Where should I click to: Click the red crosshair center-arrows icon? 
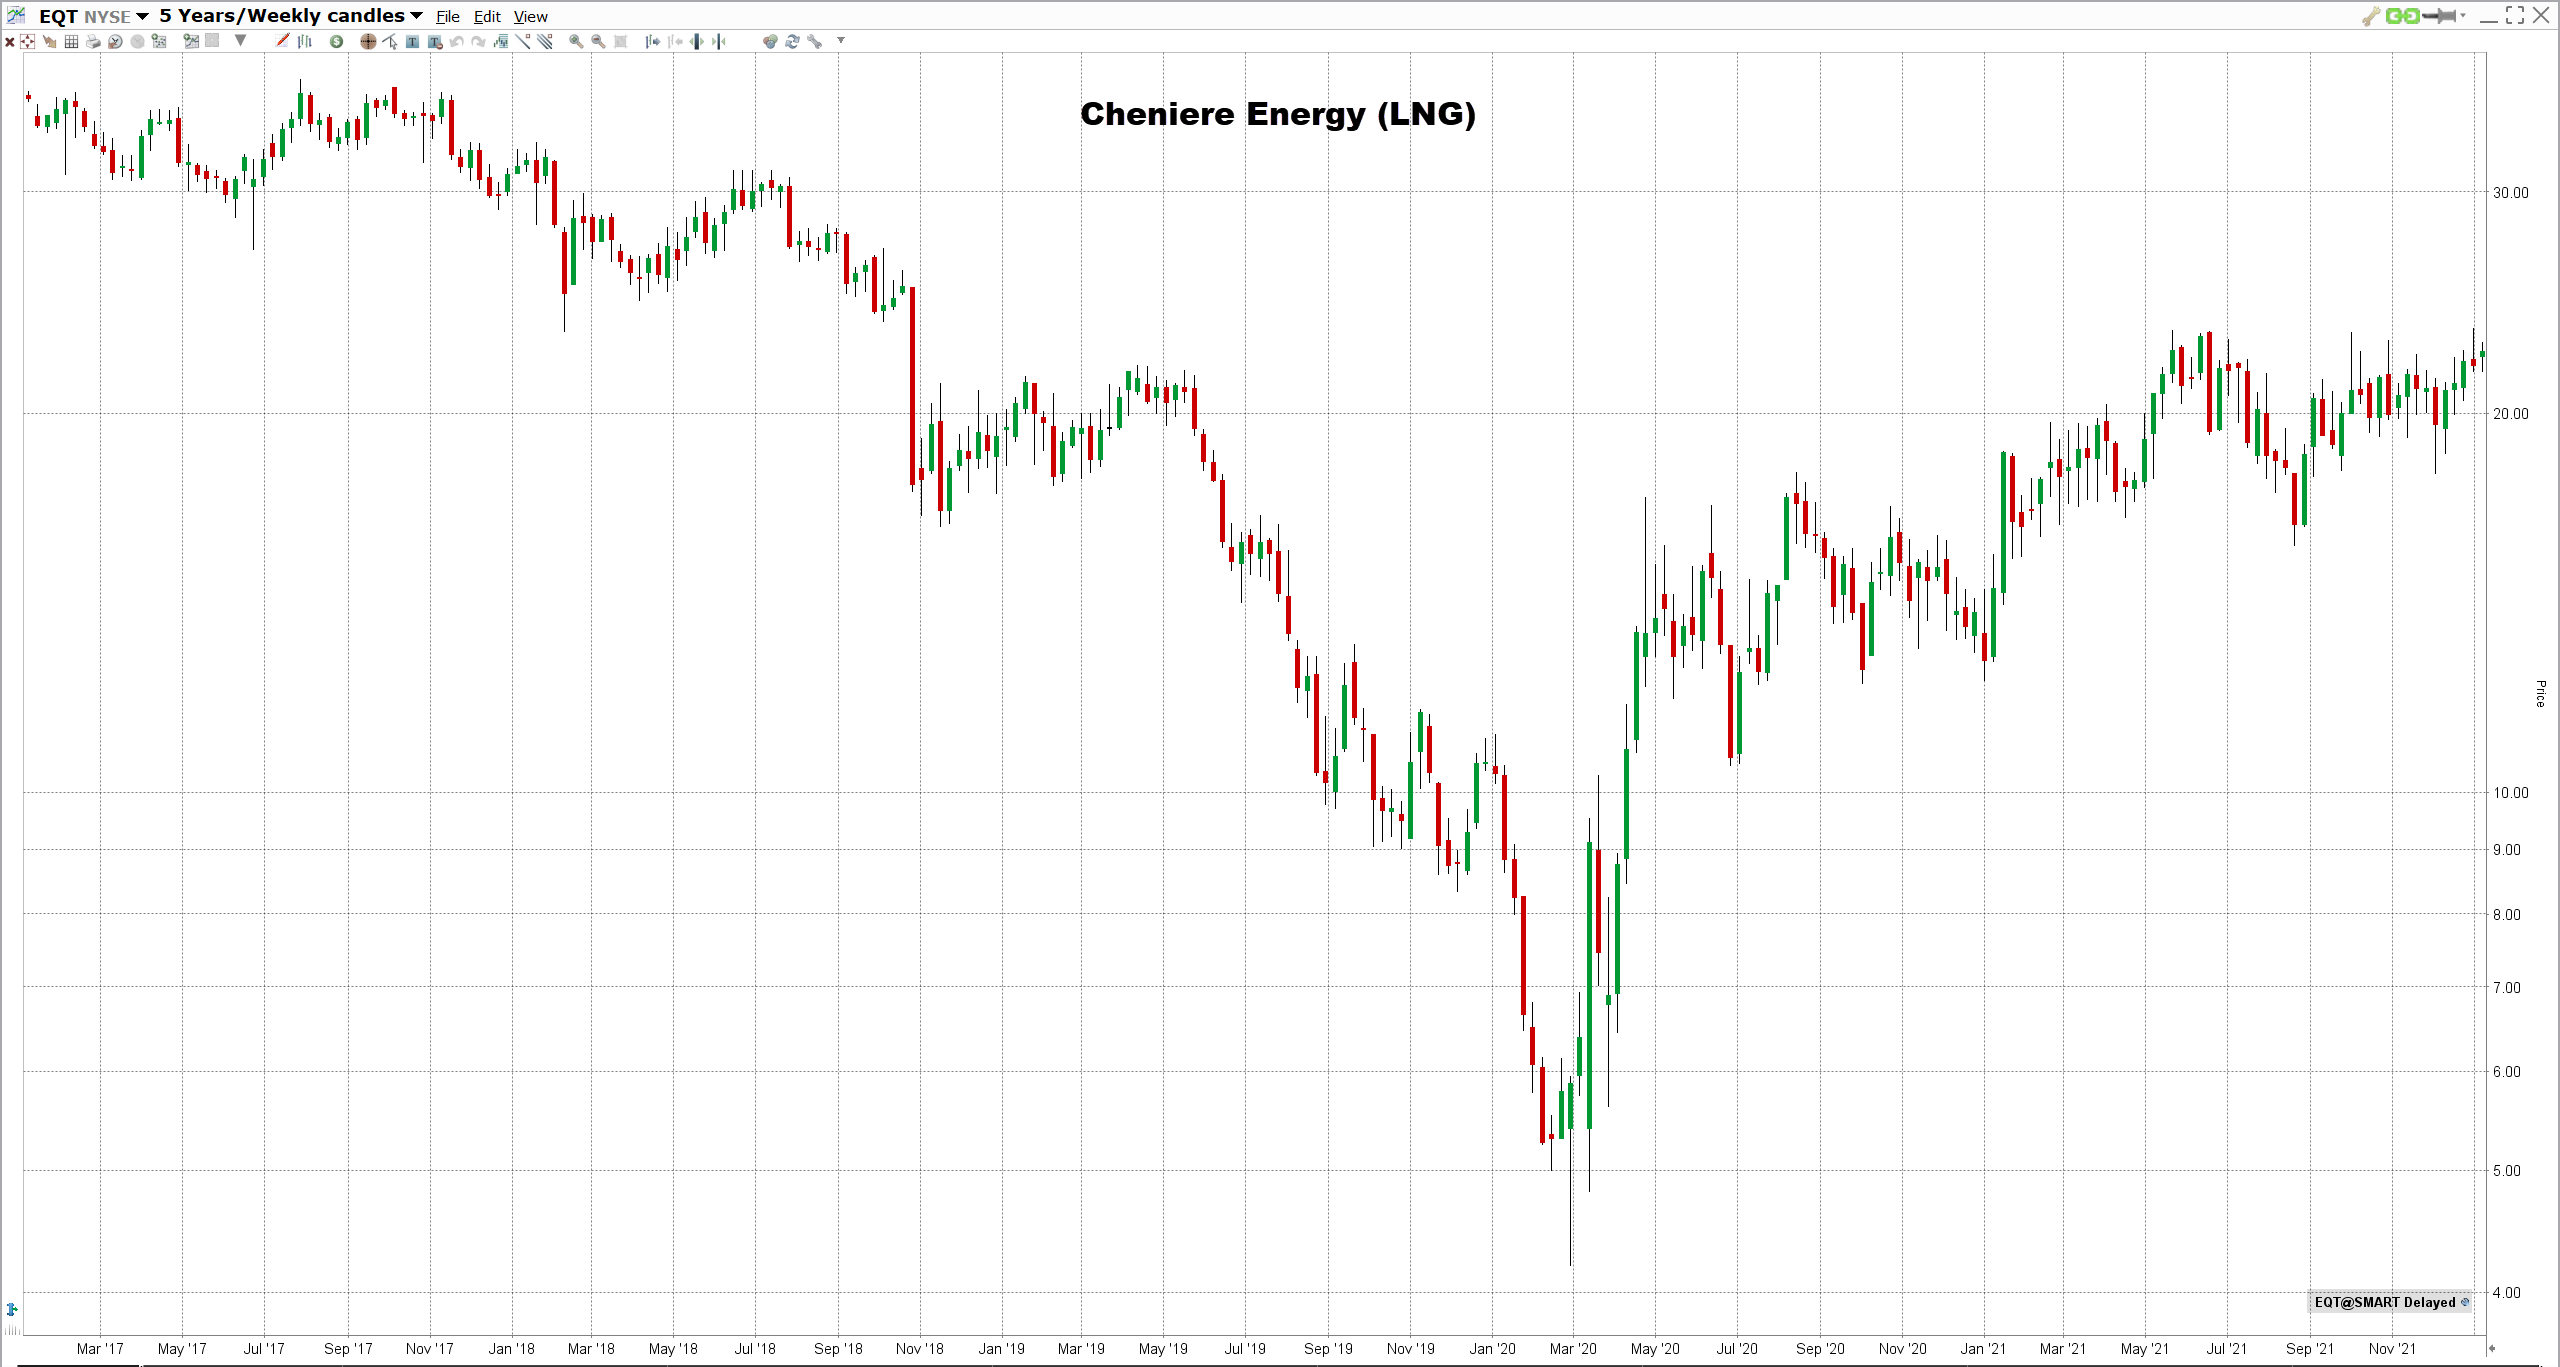[28, 42]
